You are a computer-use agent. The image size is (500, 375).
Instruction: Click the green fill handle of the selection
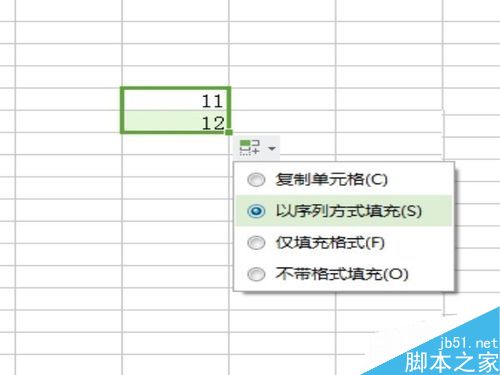[229, 132]
